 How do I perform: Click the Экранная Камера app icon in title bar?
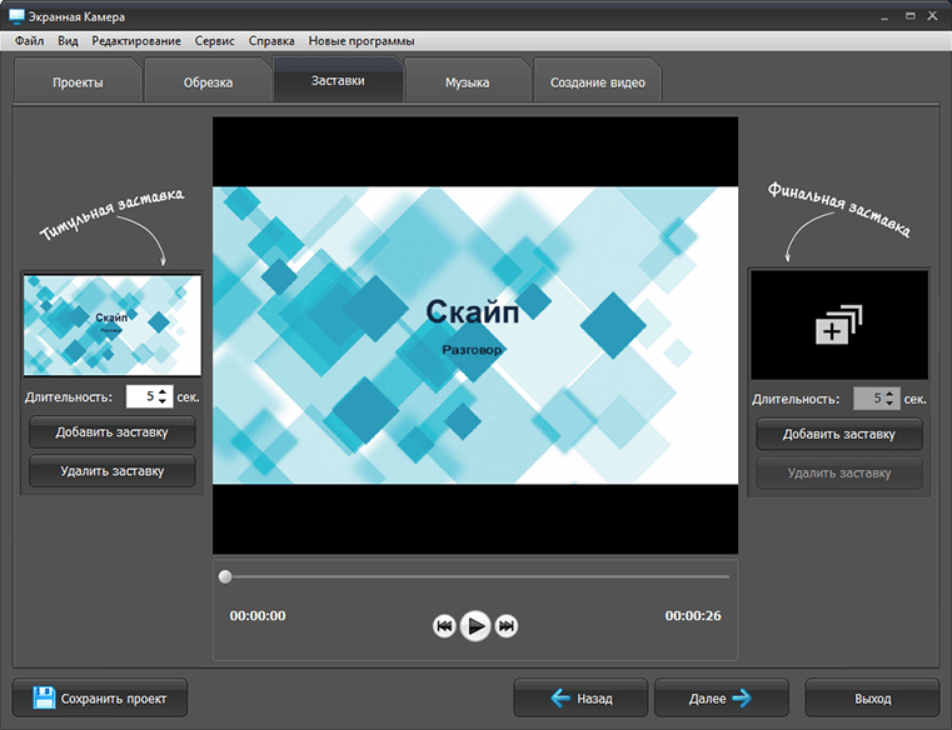coord(16,17)
